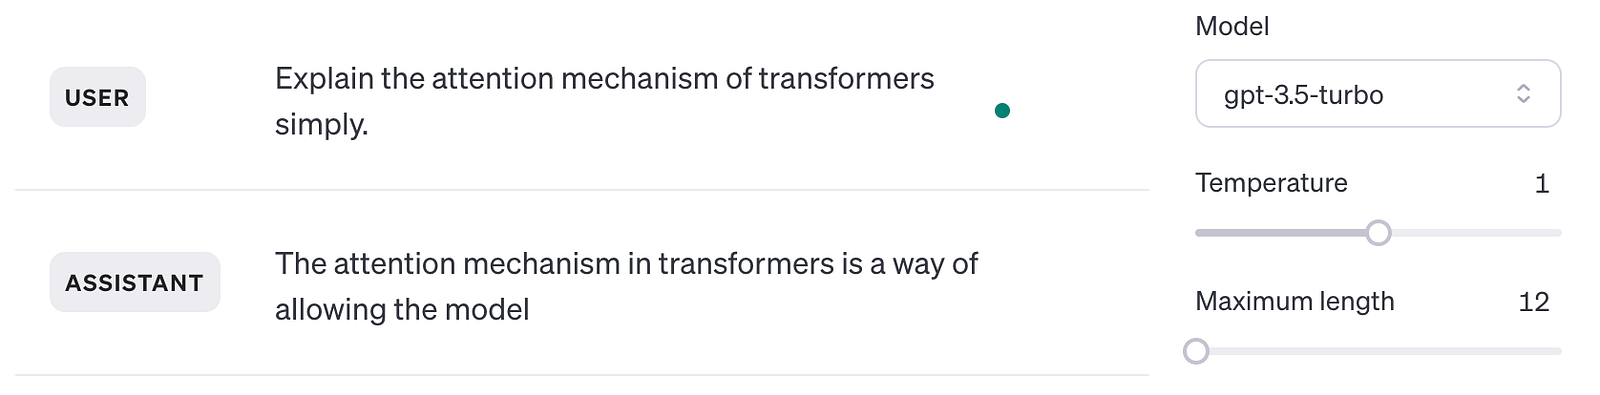Click the middle of Maximum length track
The image size is (1600, 395).
[1378, 351]
